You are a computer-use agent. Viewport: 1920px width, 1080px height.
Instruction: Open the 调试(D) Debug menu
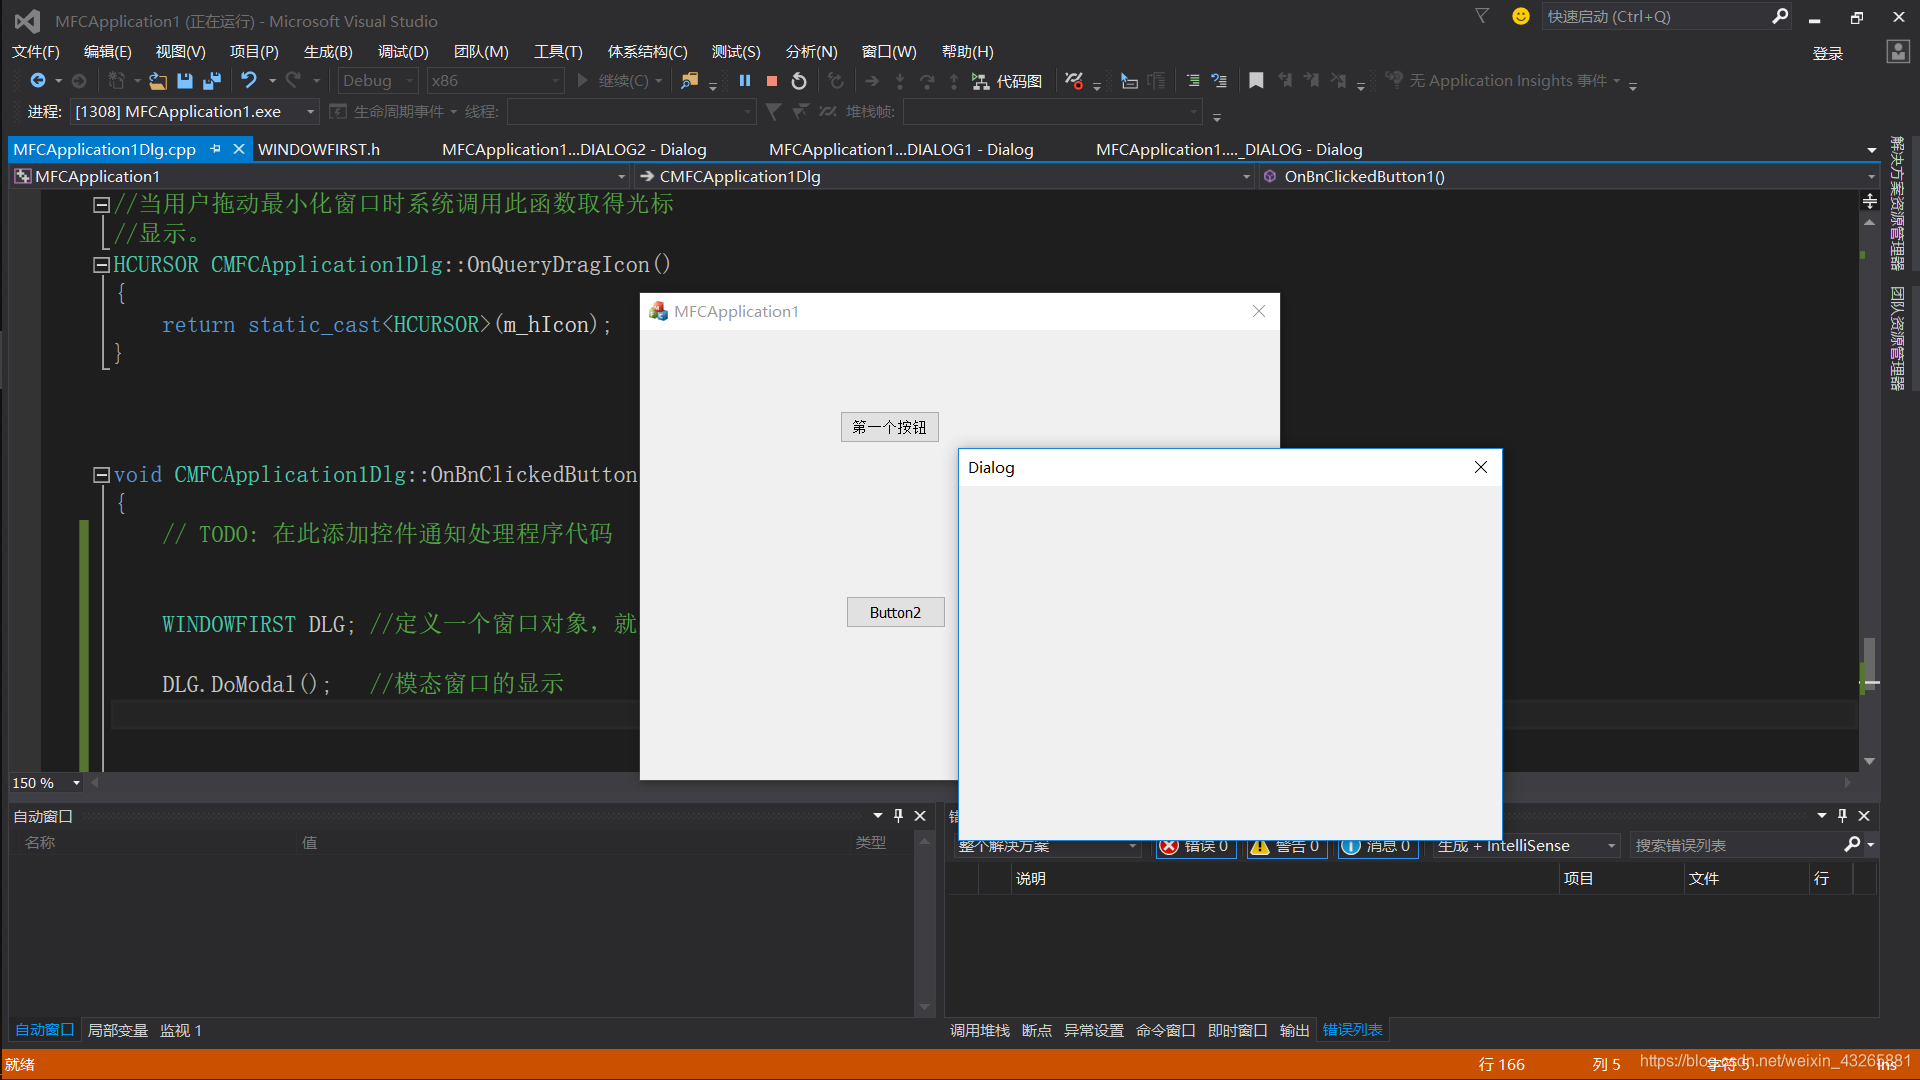(403, 52)
